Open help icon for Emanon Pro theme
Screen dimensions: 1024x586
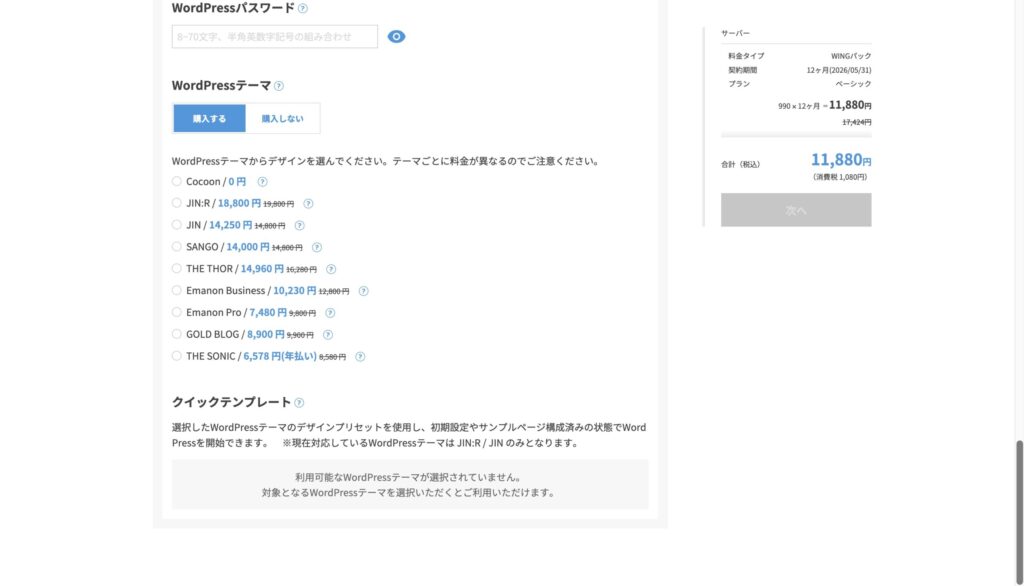(330, 313)
